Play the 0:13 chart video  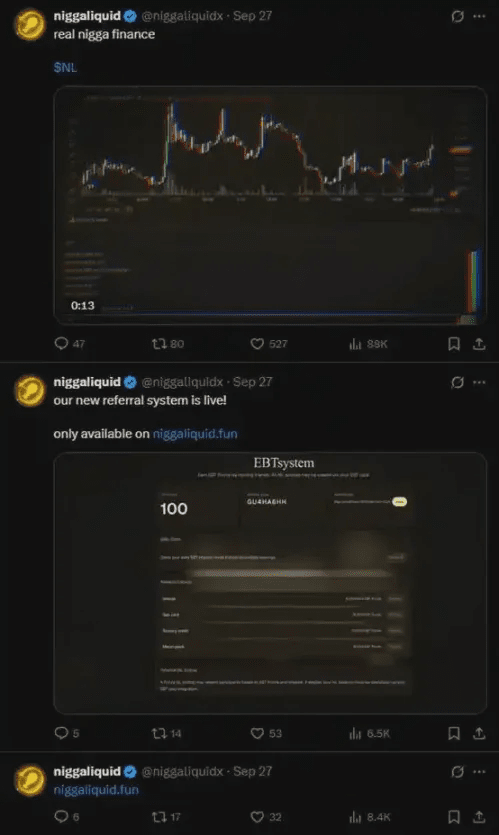270,205
